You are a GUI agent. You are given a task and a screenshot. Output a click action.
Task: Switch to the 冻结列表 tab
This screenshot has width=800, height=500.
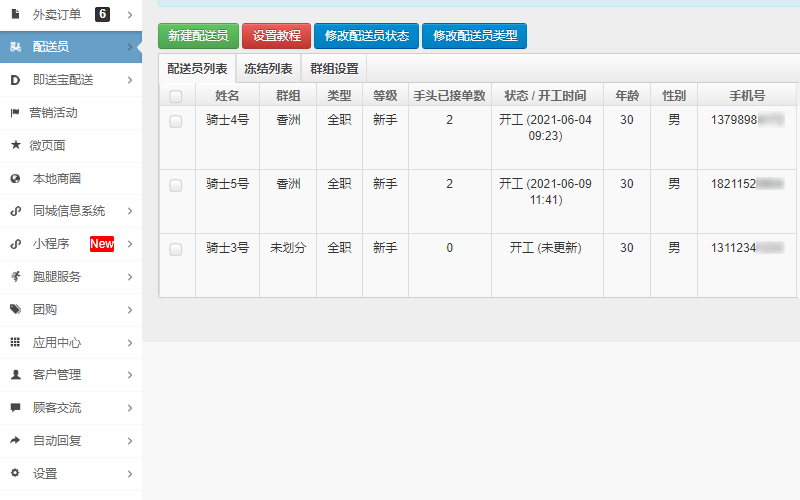pos(268,69)
